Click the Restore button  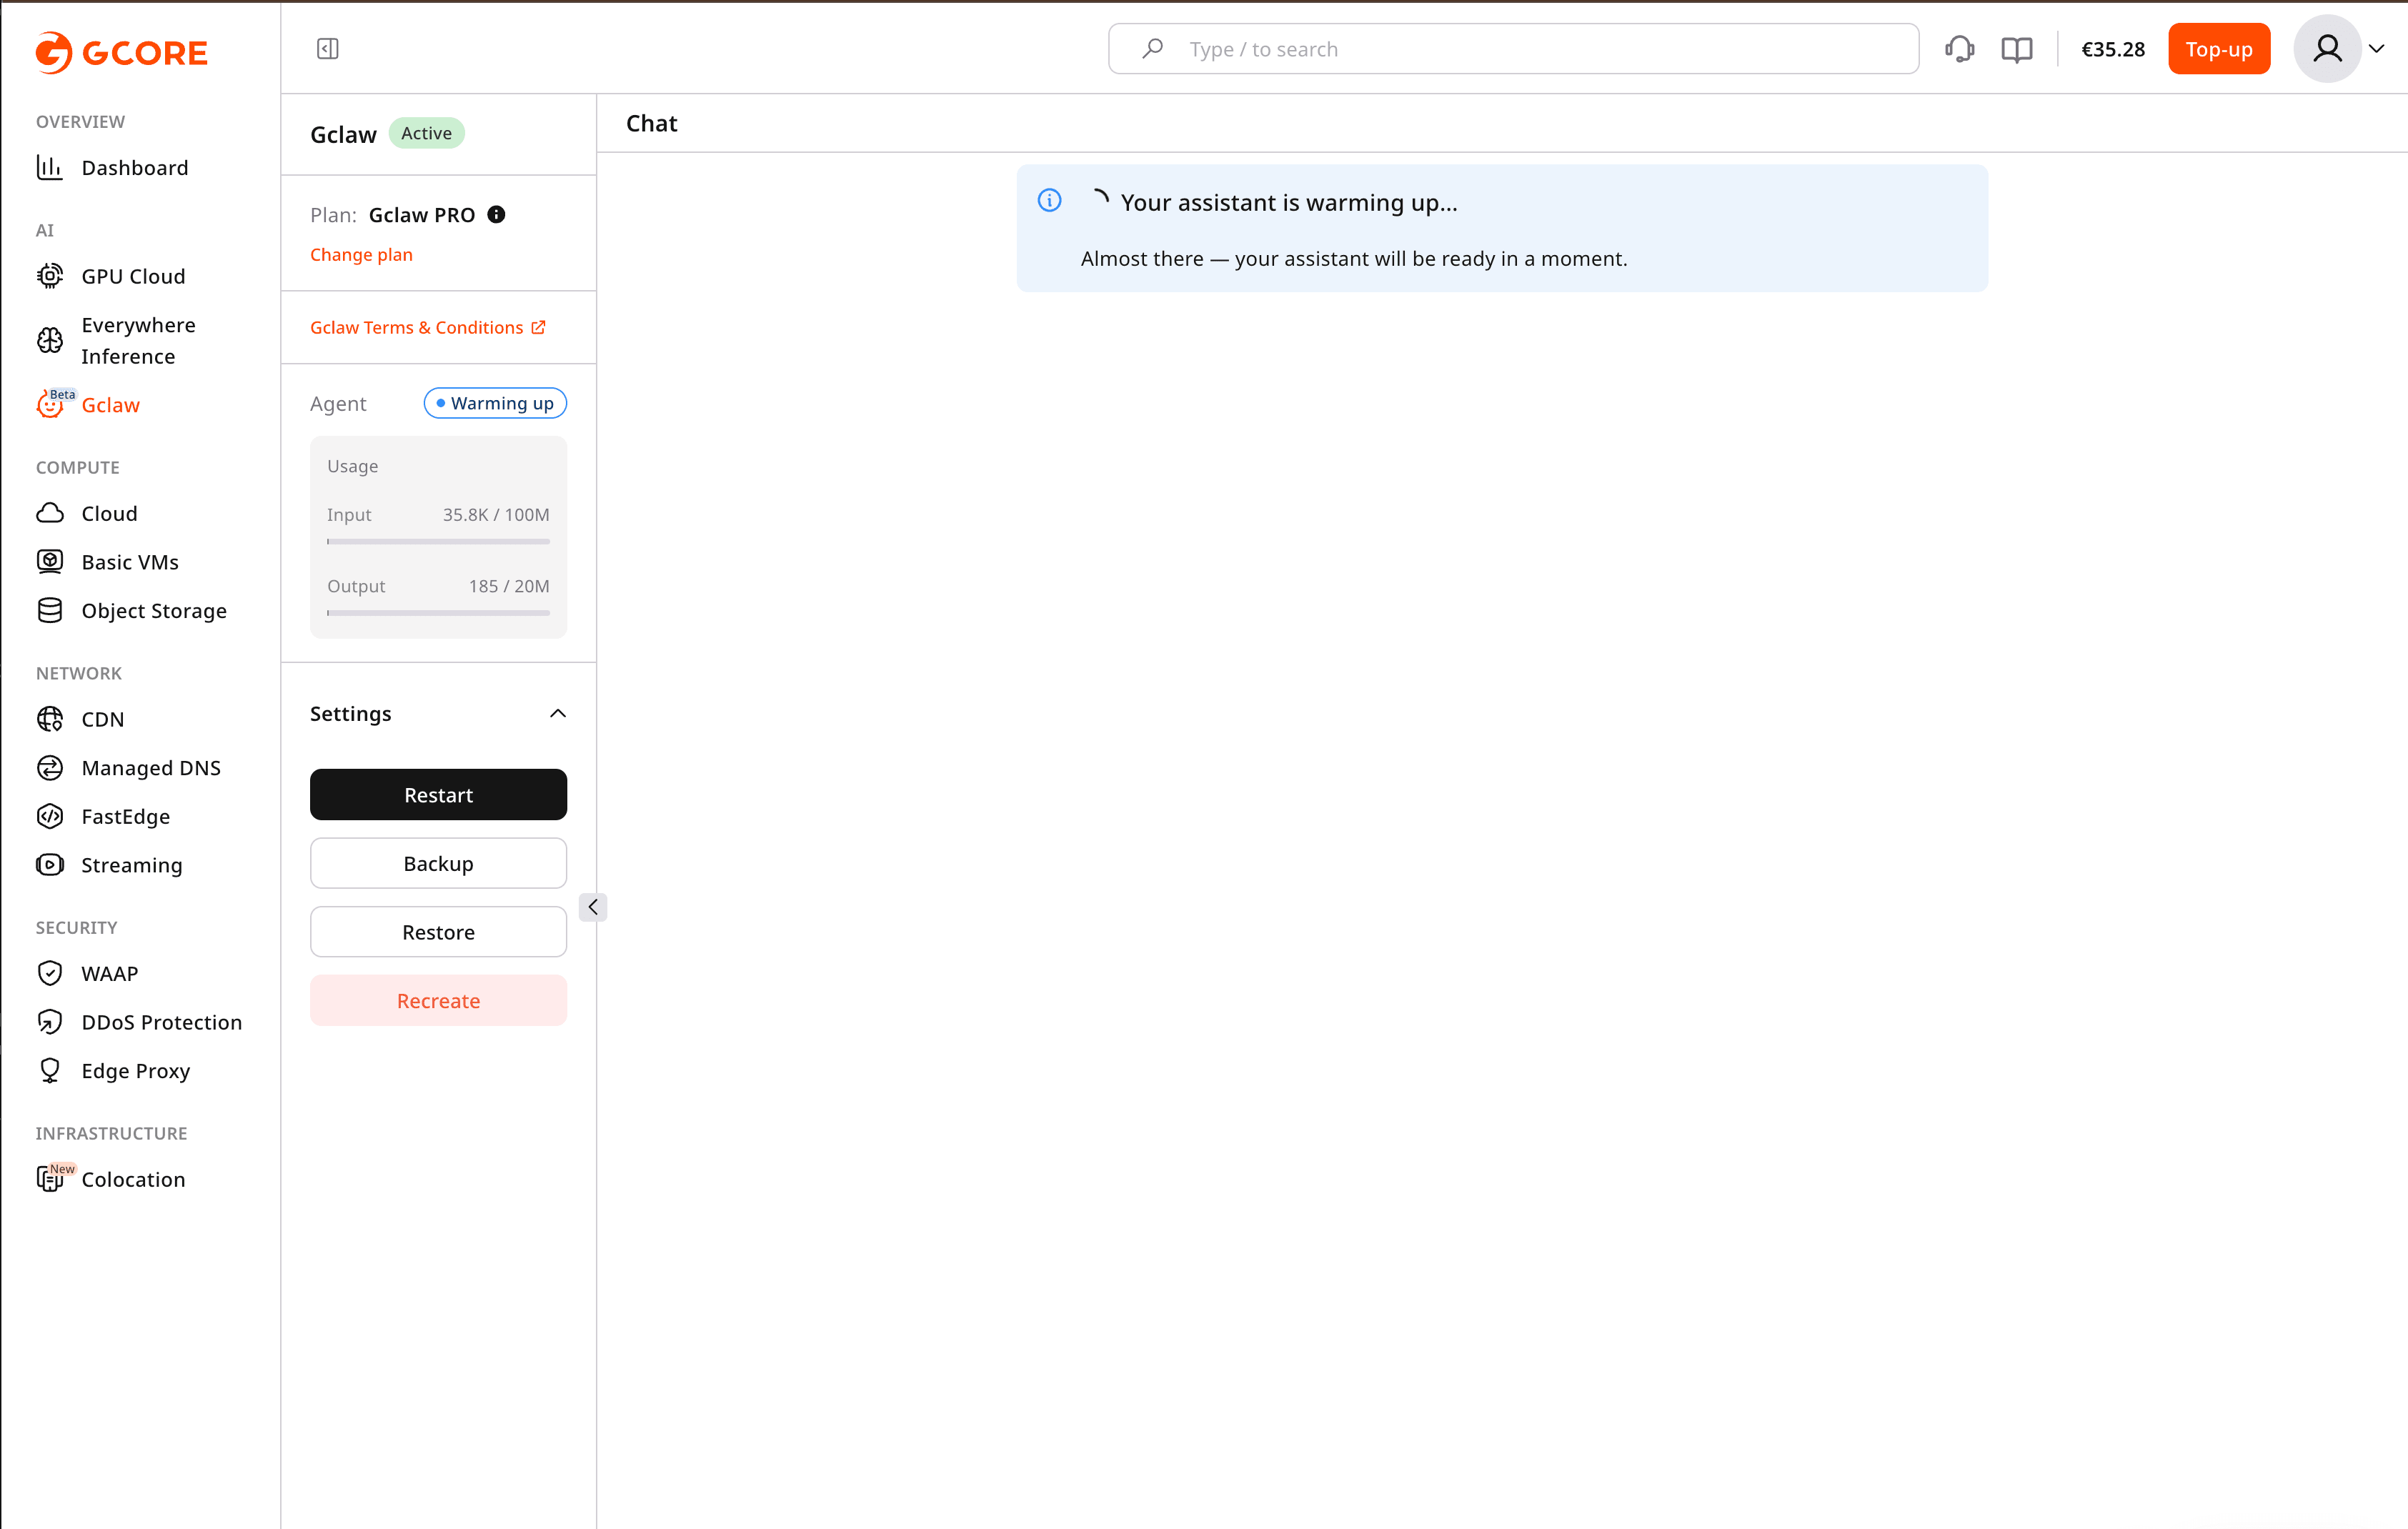click(438, 932)
